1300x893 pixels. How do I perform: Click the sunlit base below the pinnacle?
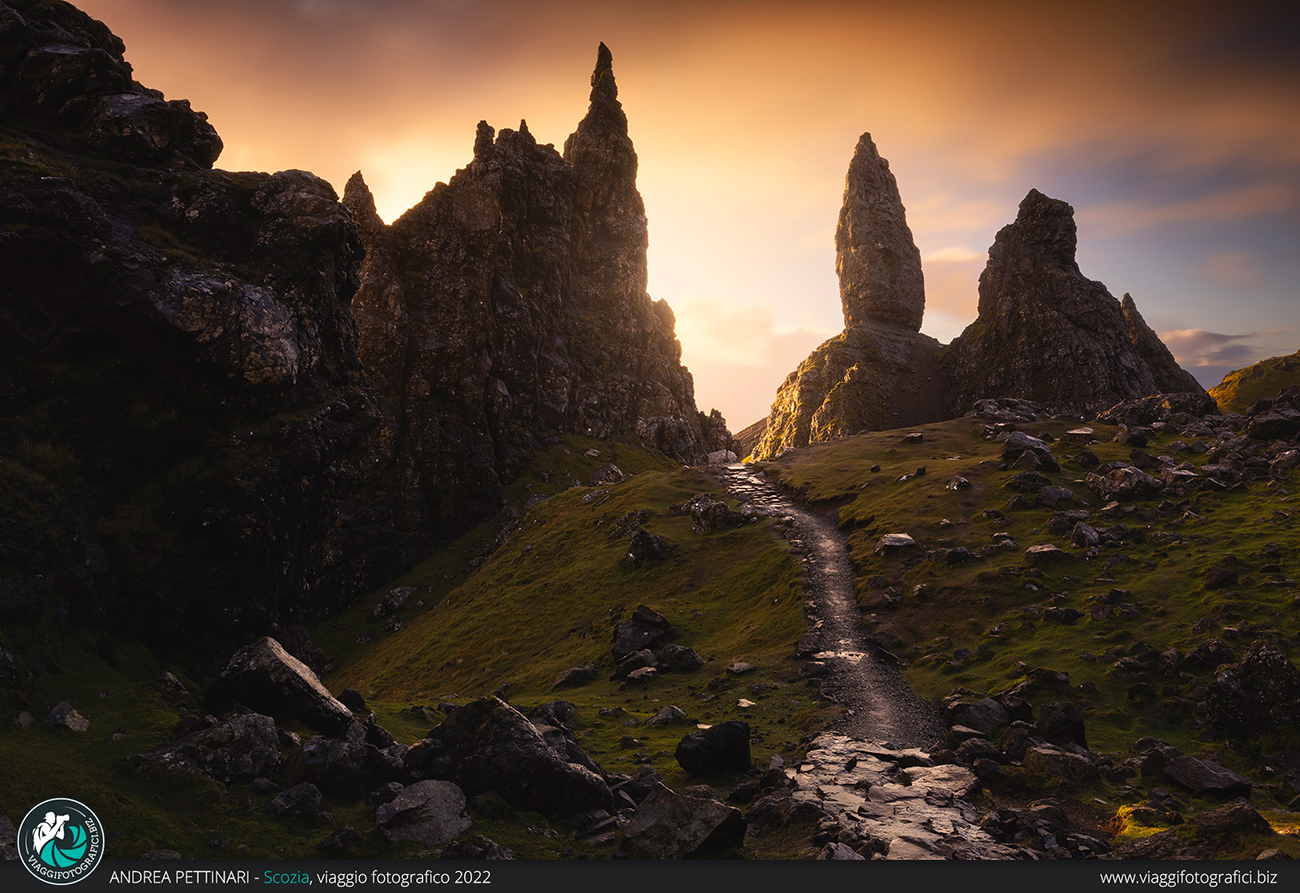click(850, 390)
